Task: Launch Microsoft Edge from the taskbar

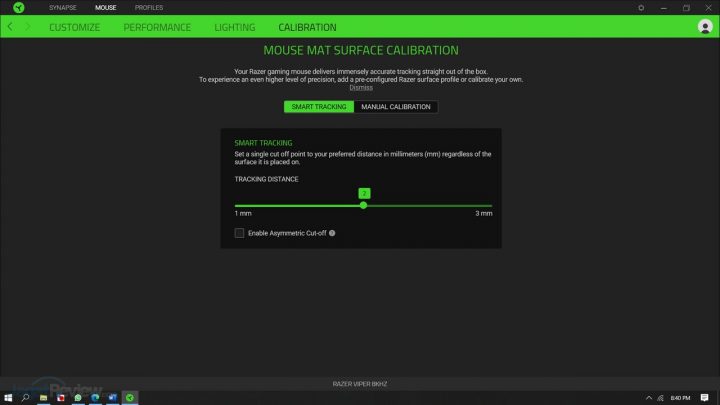Action: click(x=96, y=397)
